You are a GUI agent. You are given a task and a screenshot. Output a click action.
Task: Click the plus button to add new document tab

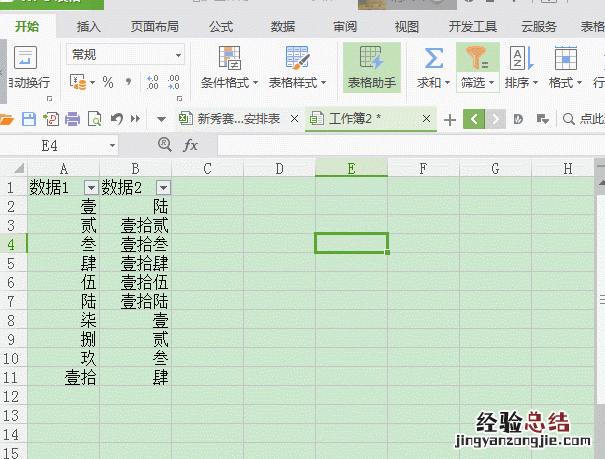[450, 119]
